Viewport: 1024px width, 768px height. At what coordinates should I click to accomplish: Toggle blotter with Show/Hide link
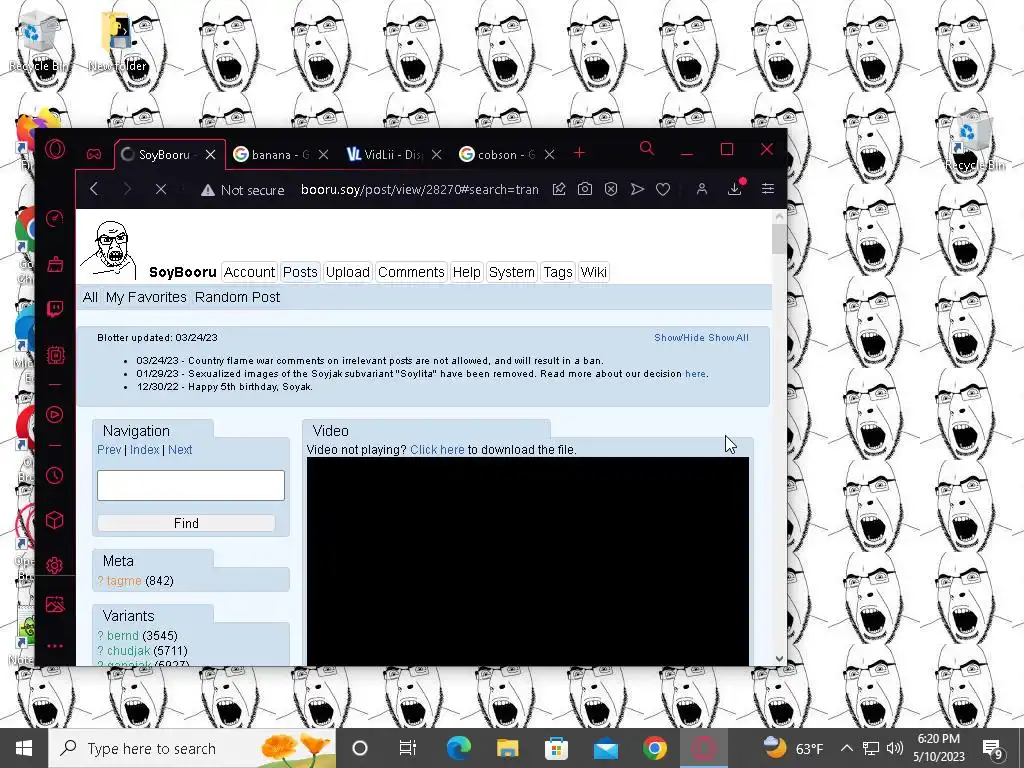click(679, 338)
